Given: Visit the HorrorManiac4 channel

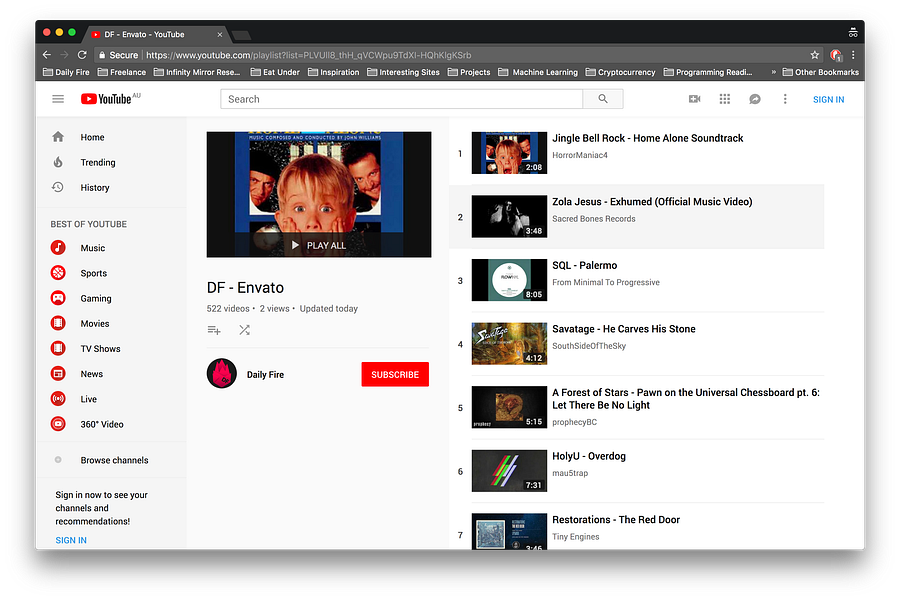Looking at the screenshot, I should click(x=580, y=155).
